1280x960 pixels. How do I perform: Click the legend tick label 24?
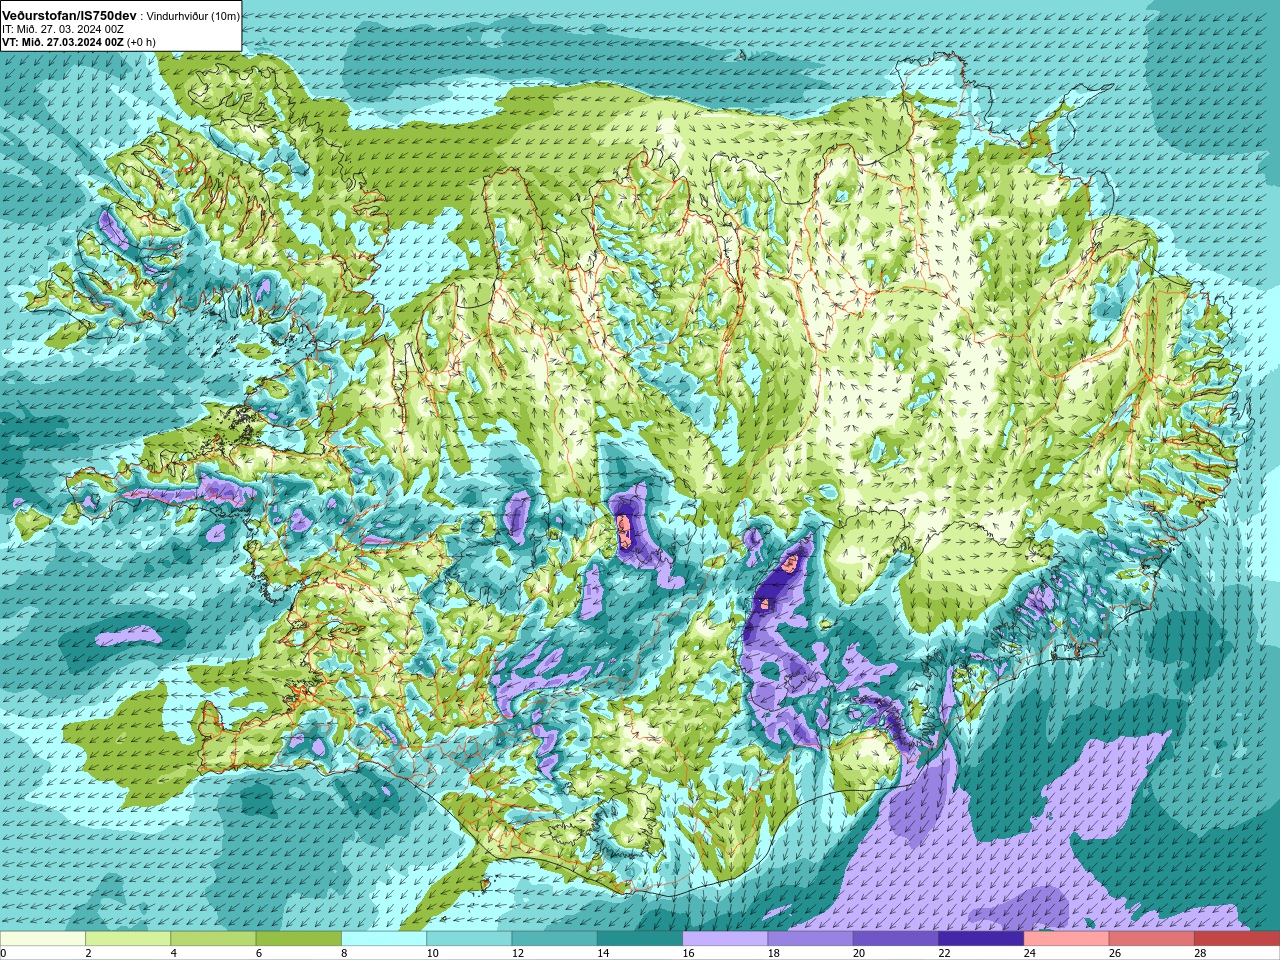(x=1030, y=953)
